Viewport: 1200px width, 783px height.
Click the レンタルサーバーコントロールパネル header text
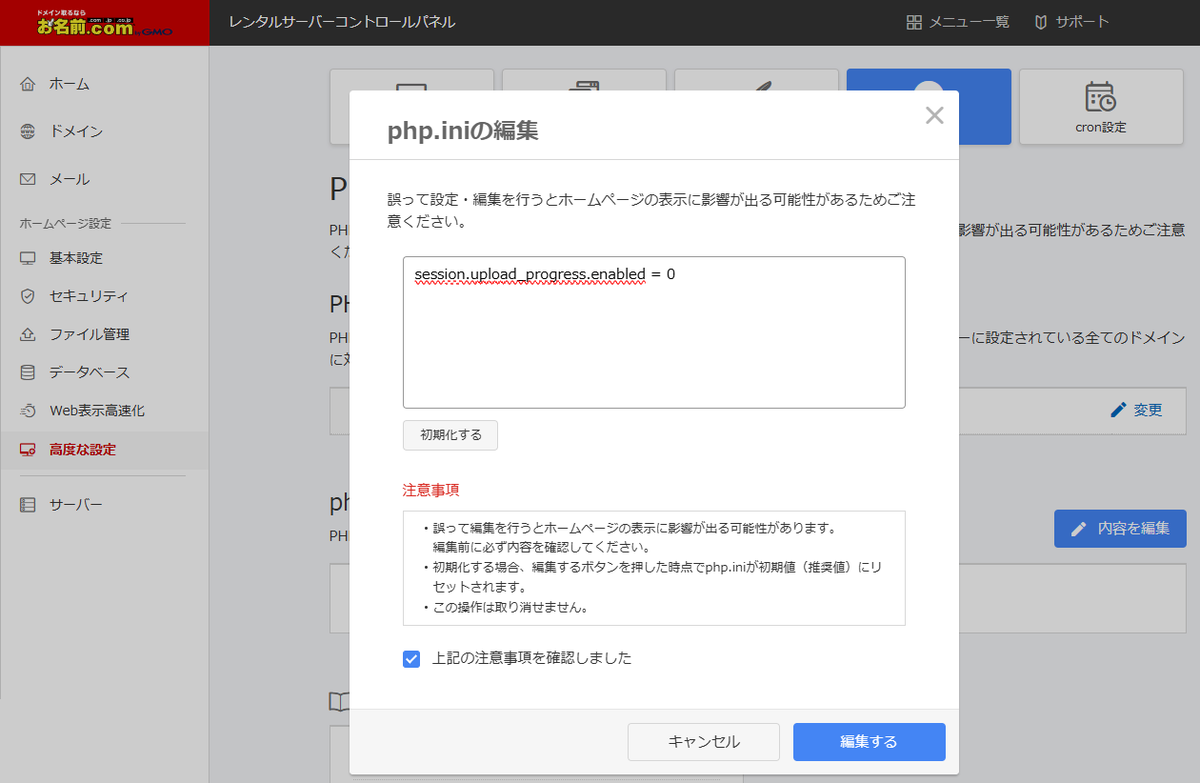(342, 22)
